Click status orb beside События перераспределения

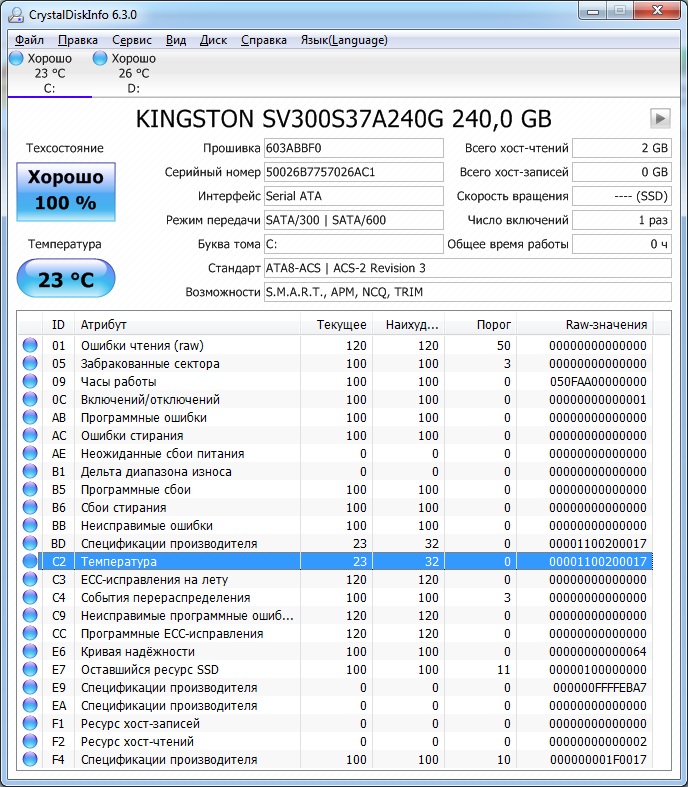(30, 597)
